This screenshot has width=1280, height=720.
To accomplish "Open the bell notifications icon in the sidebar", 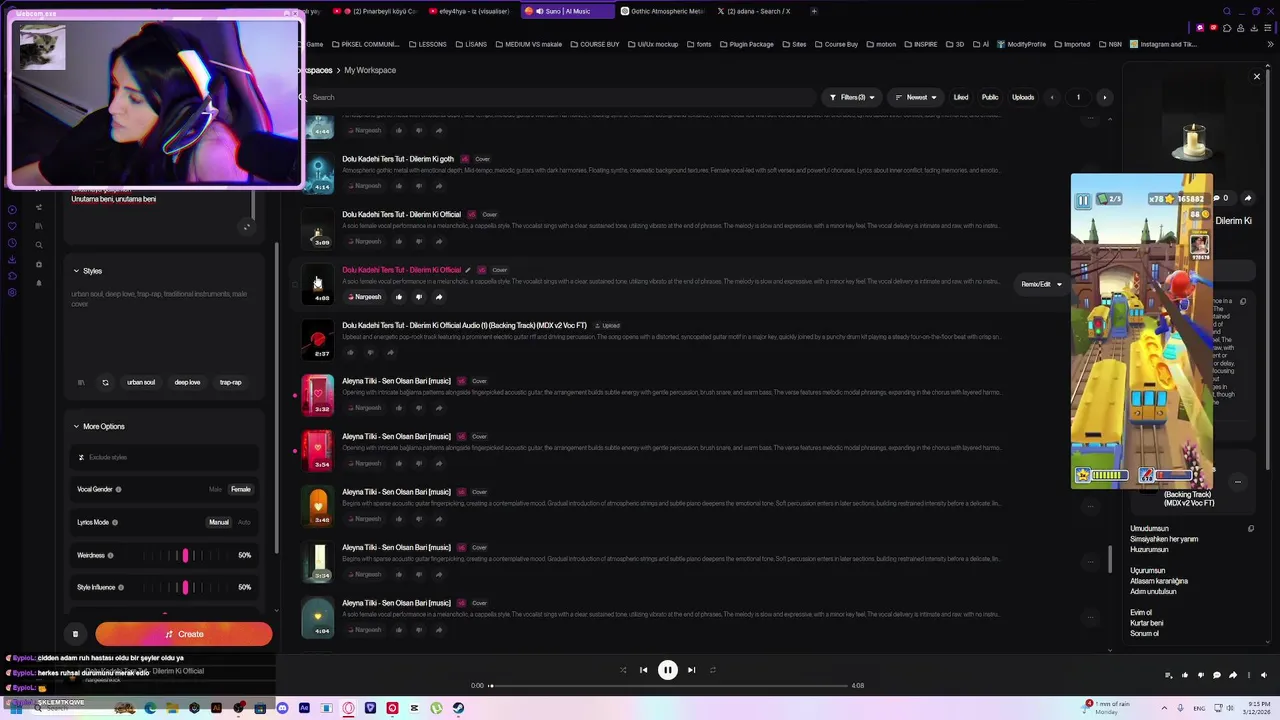I will click(39, 283).
